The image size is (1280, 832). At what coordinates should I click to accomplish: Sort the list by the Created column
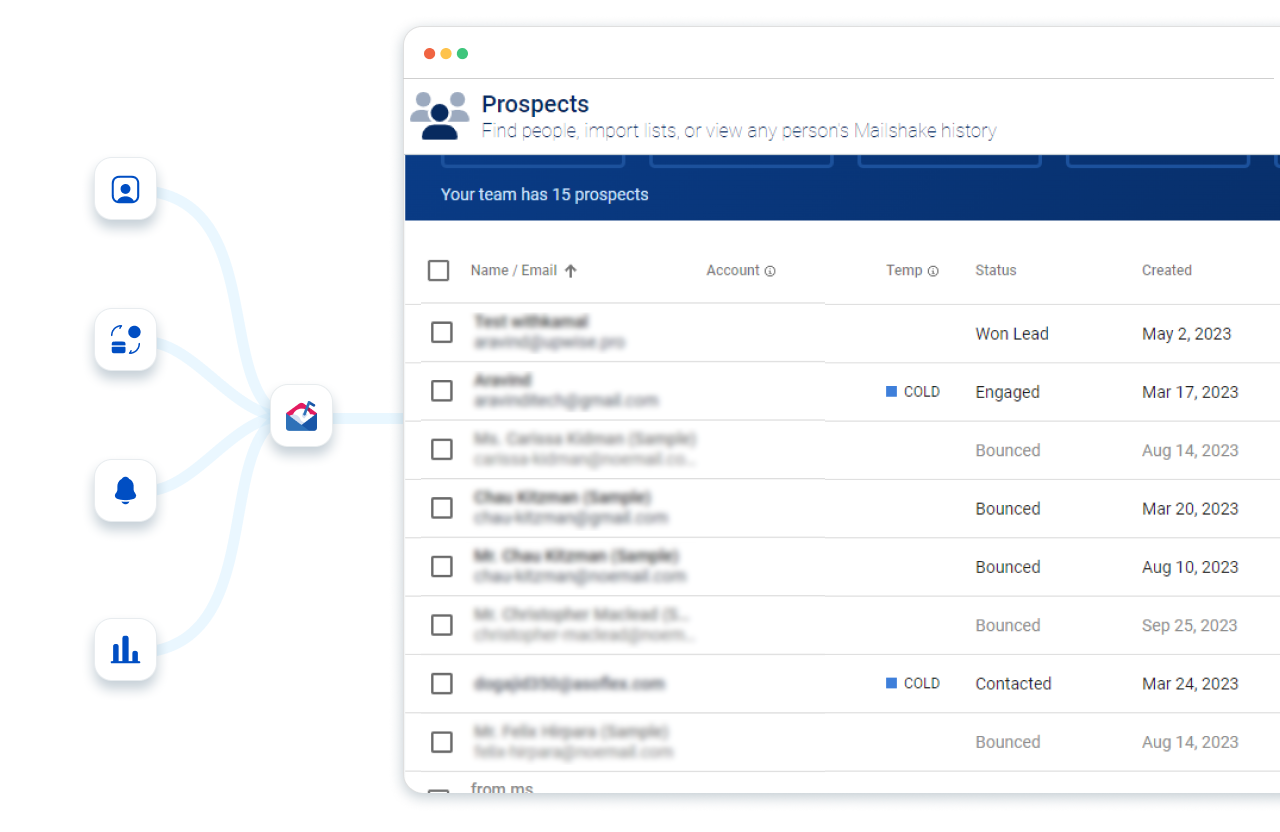(x=1167, y=270)
